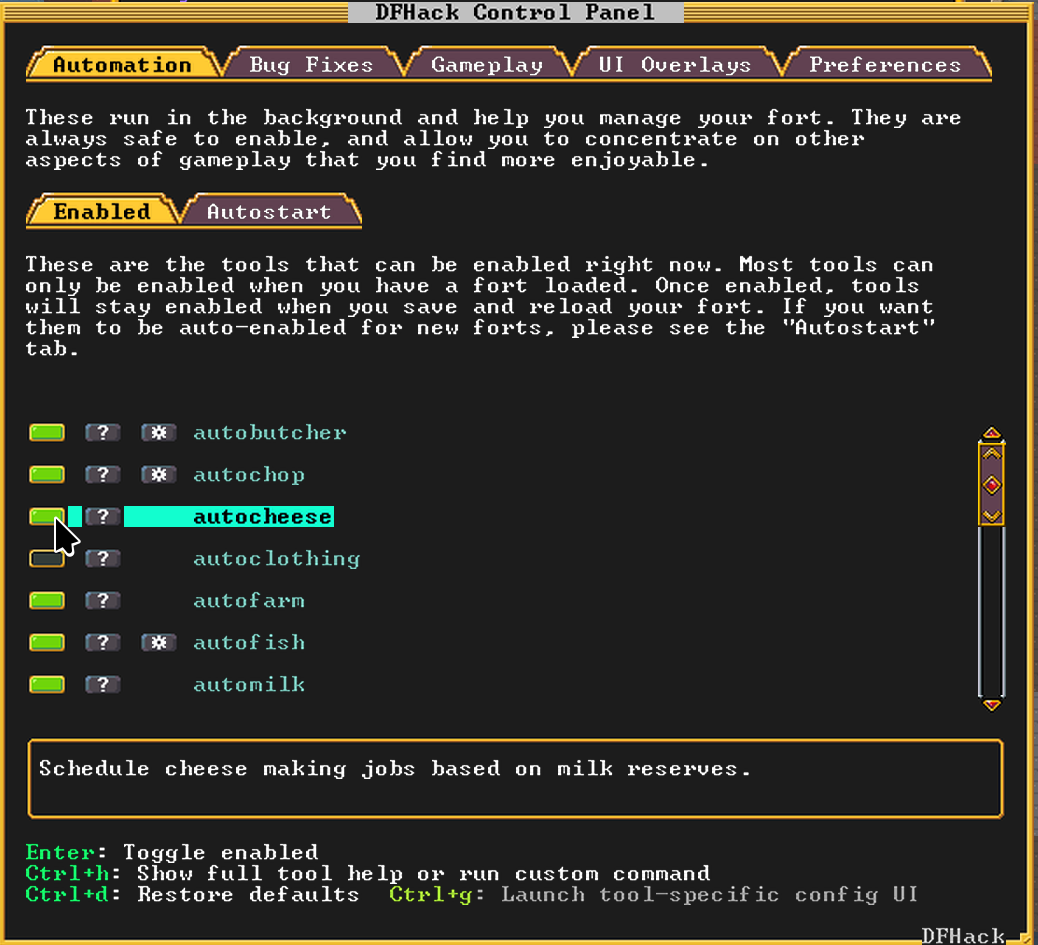Click the automilk help question mark icon
The width and height of the screenshot is (1038, 945).
(x=102, y=684)
